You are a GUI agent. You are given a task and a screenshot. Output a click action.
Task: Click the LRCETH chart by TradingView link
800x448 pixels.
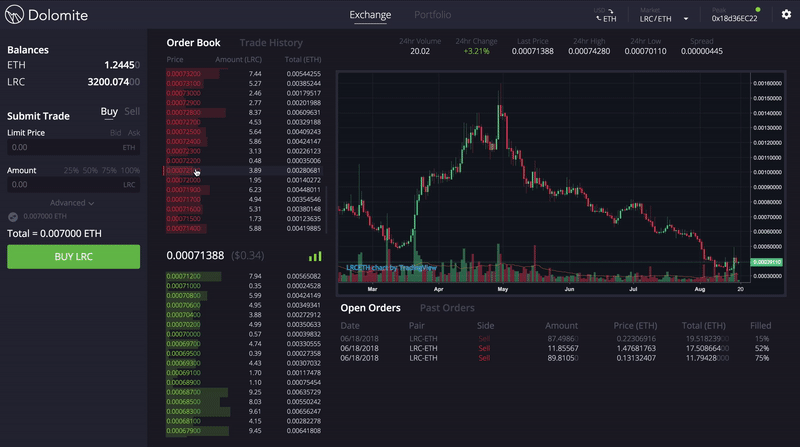click(391, 268)
